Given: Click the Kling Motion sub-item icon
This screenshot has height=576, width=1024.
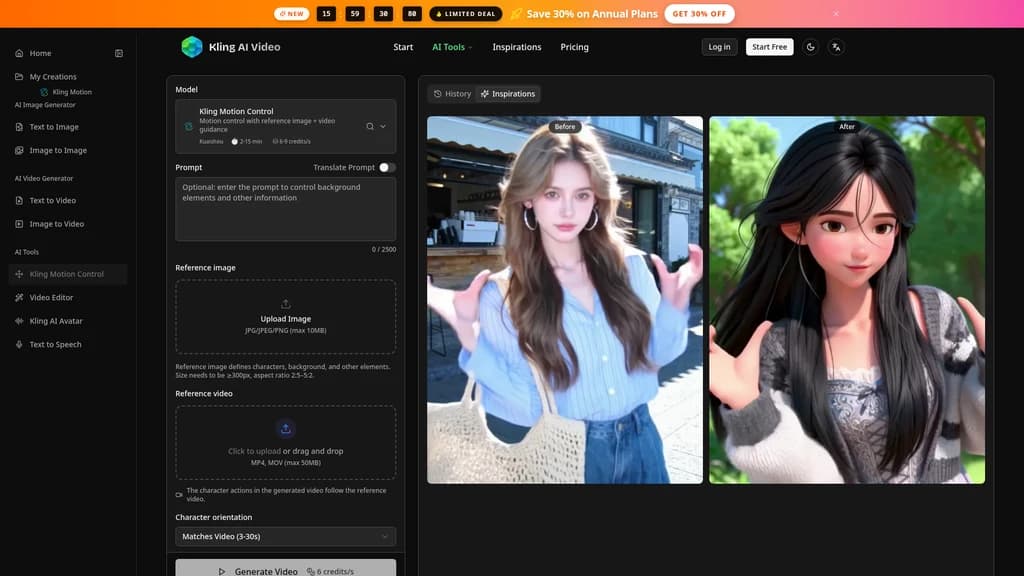Looking at the screenshot, I should (x=44, y=92).
